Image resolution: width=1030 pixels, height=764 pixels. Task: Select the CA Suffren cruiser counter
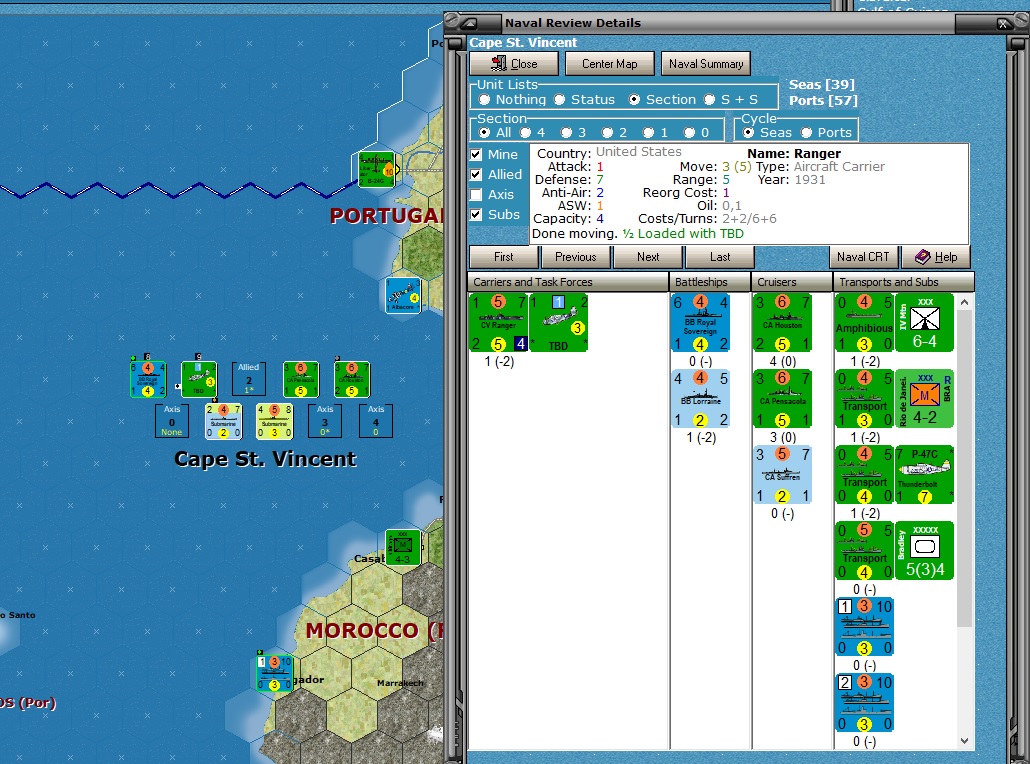pyautogui.click(x=783, y=474)
